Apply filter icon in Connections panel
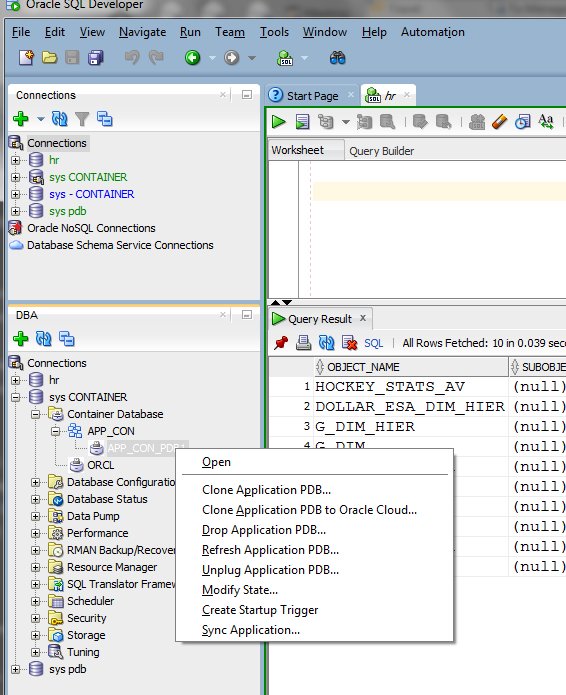 tap(82, 119)
